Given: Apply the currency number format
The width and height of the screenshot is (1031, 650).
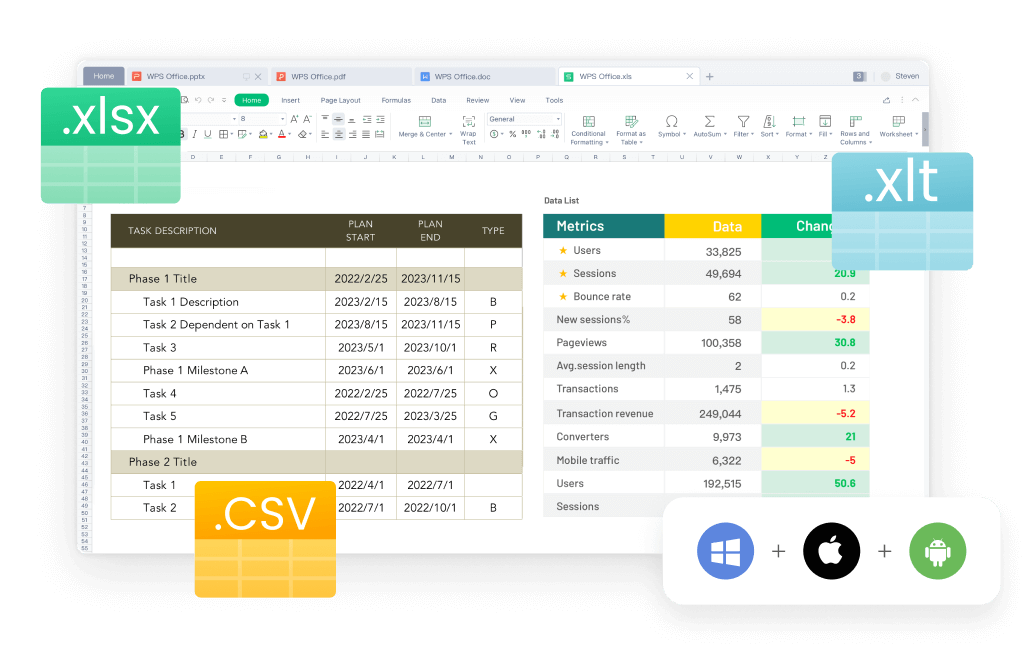Looking at the screenshot, I should click(x=494, y=134).
